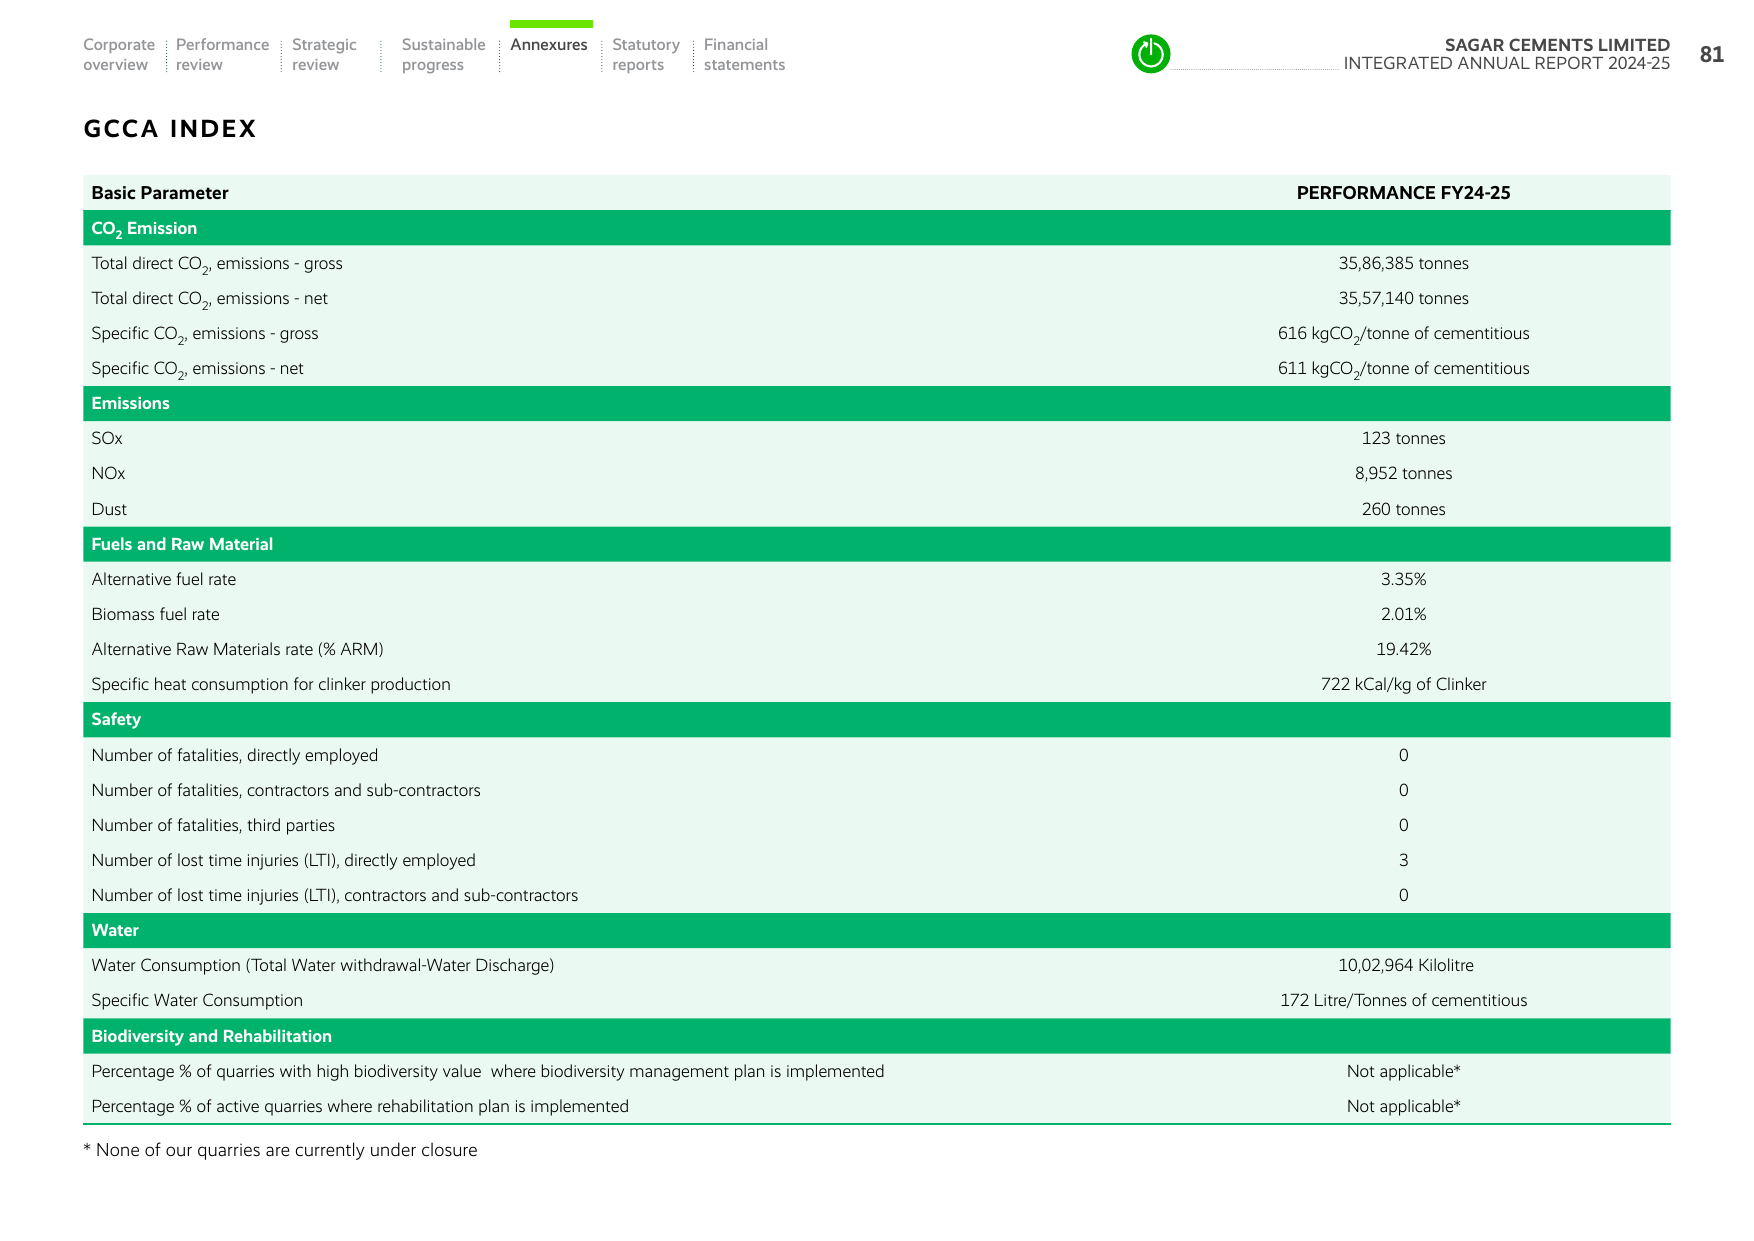Click the PERFORMANCE FY24-25 column header
Viewport: 1754px width, 1241px height.
1403,193
